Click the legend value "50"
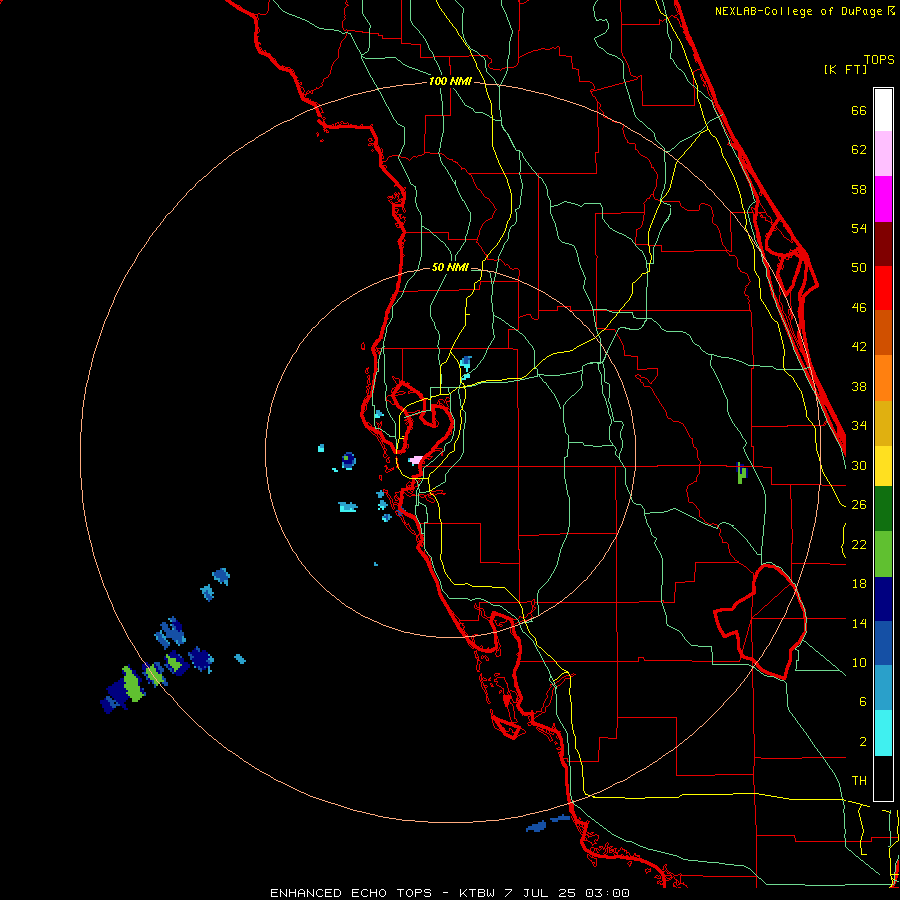This screenshot has height=900, width=900. click(x=859, y=268)
